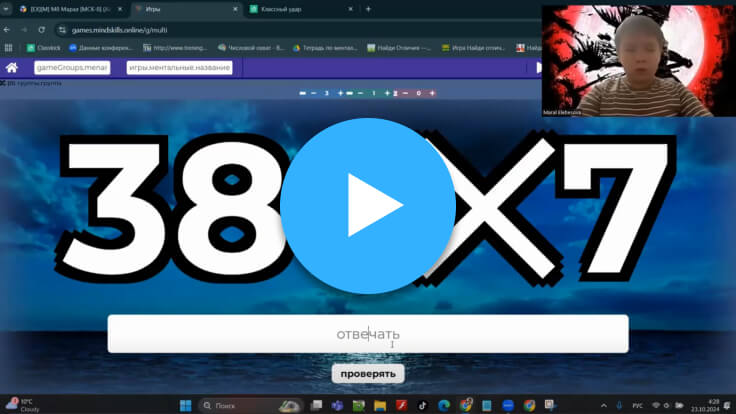Open the Classlock bookmark

(44, 47)
